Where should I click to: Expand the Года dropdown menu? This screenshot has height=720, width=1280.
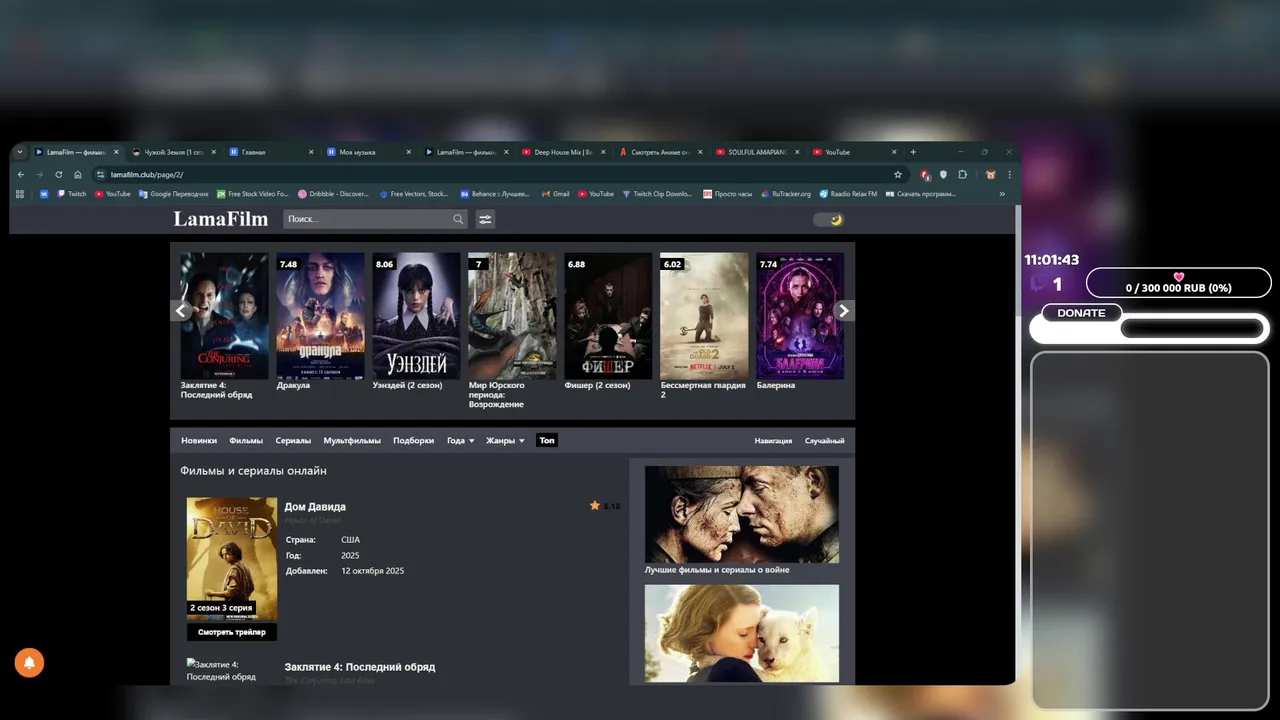coord(460,440)
